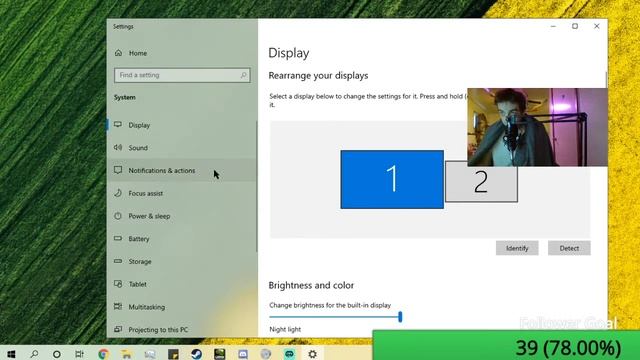
Task: Click the Detect button
Action: pos(569,248)
